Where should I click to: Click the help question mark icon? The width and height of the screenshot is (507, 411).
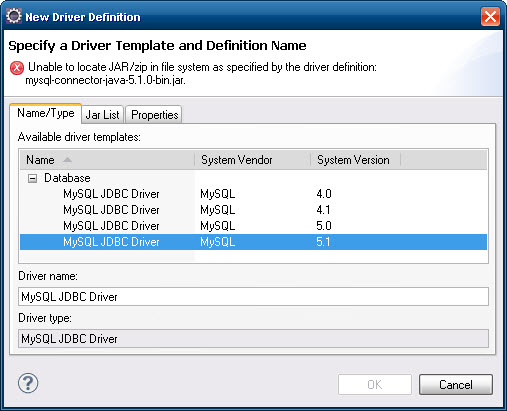pyautogui.click(x=28, y=383)
